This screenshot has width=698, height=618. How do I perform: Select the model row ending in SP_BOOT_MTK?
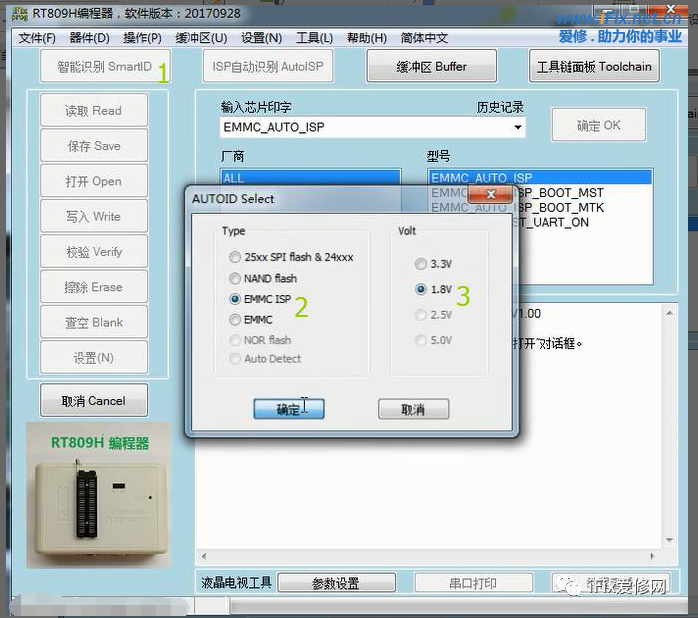(x=559, y=208)
